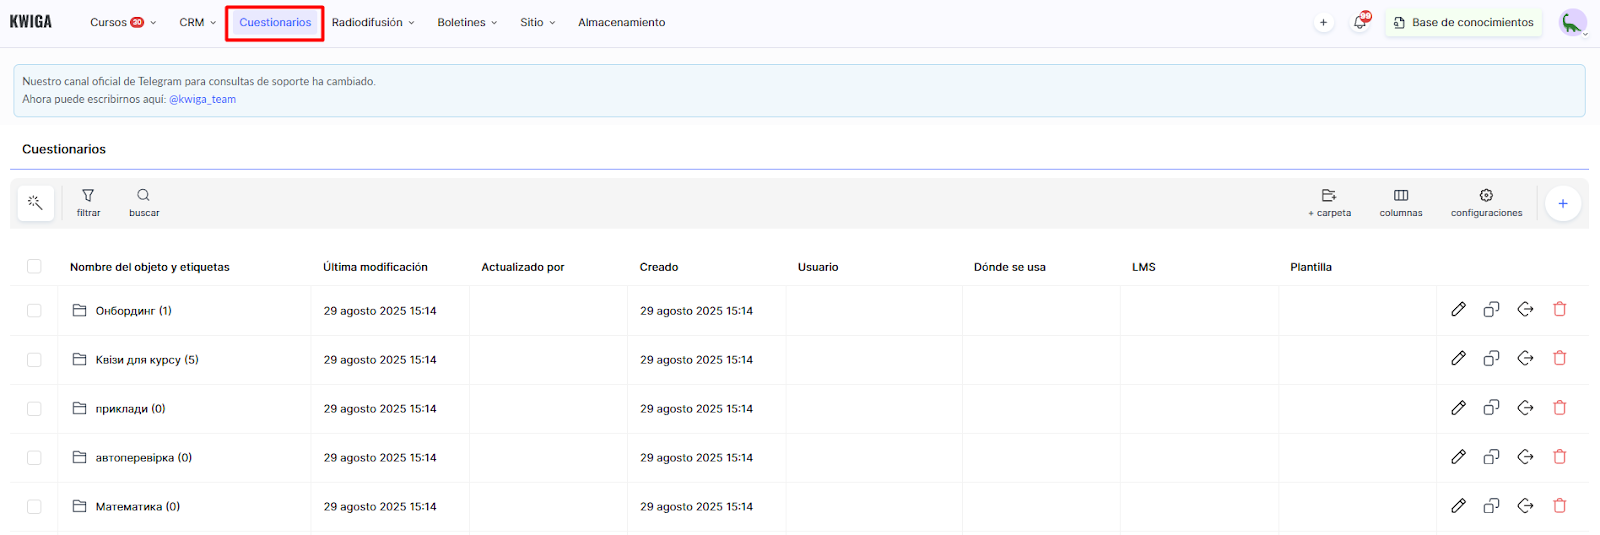
Task: Open the columnas column settings
Action: (x=1400, y=202)
